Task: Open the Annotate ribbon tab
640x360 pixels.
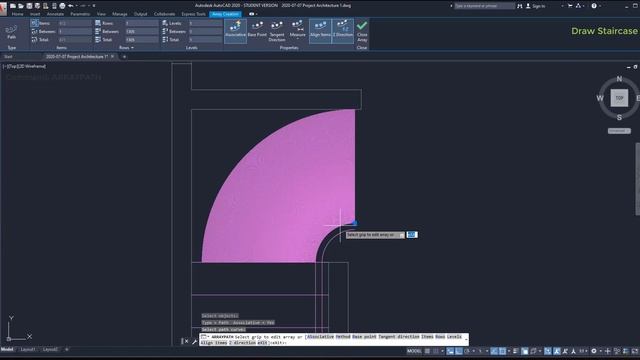Action: pos(55,14)
